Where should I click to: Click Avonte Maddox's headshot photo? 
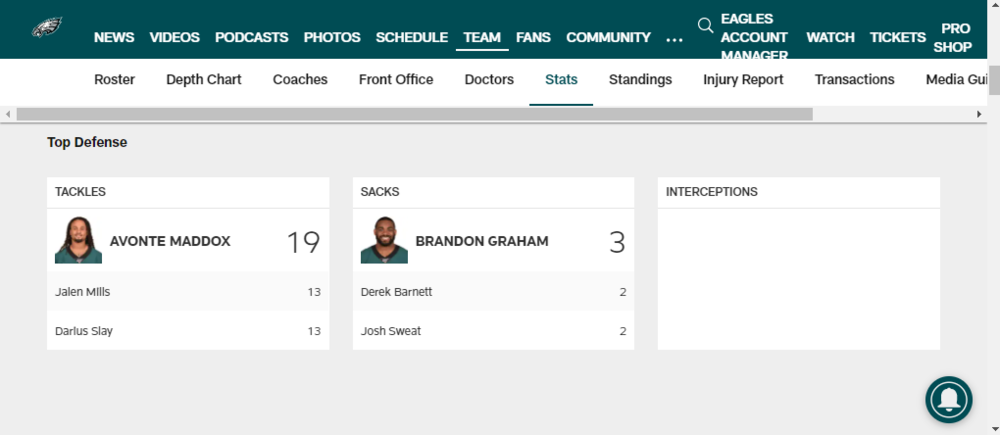point(78,240)
